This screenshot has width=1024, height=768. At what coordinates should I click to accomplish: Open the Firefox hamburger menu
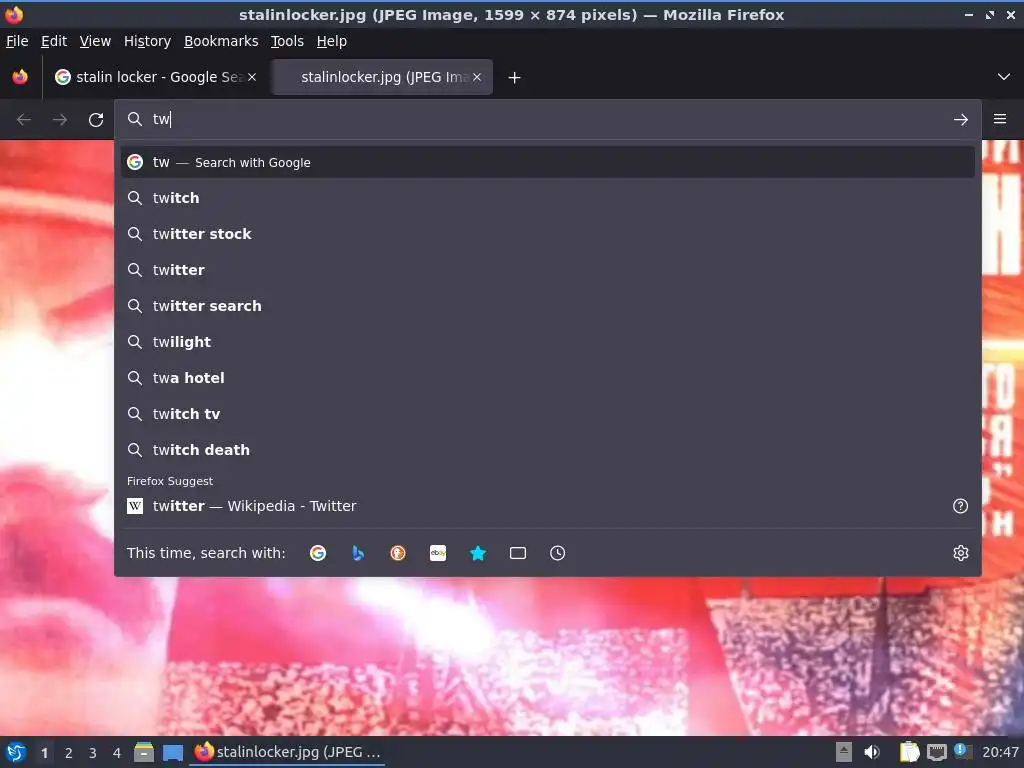tap(999, 119)
